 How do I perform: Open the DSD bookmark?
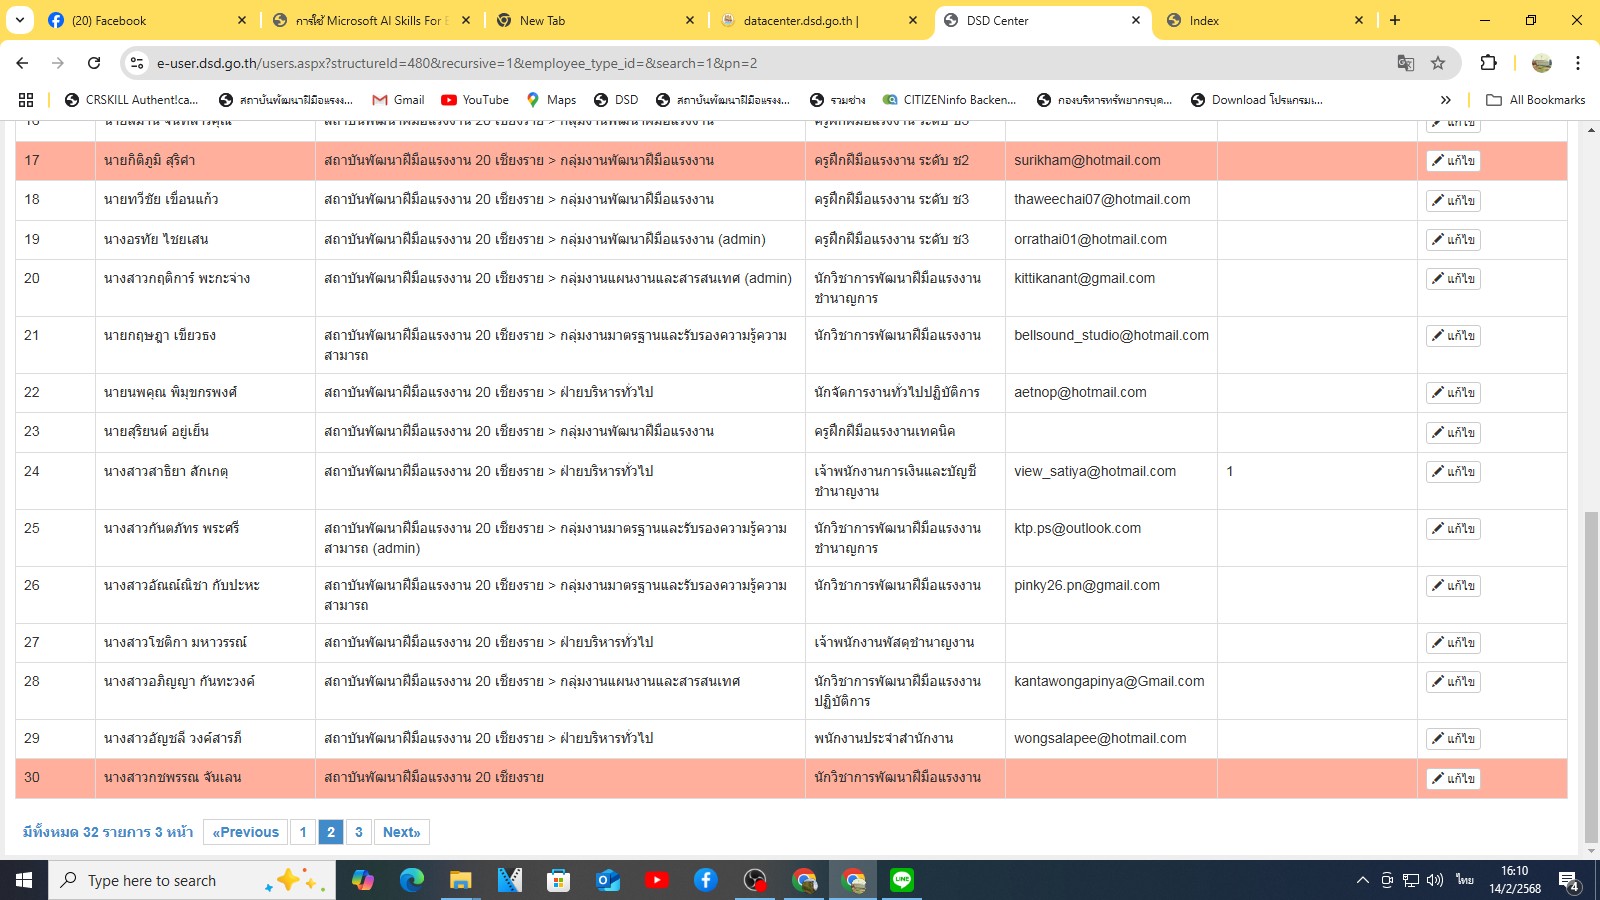tap(616, 100)
